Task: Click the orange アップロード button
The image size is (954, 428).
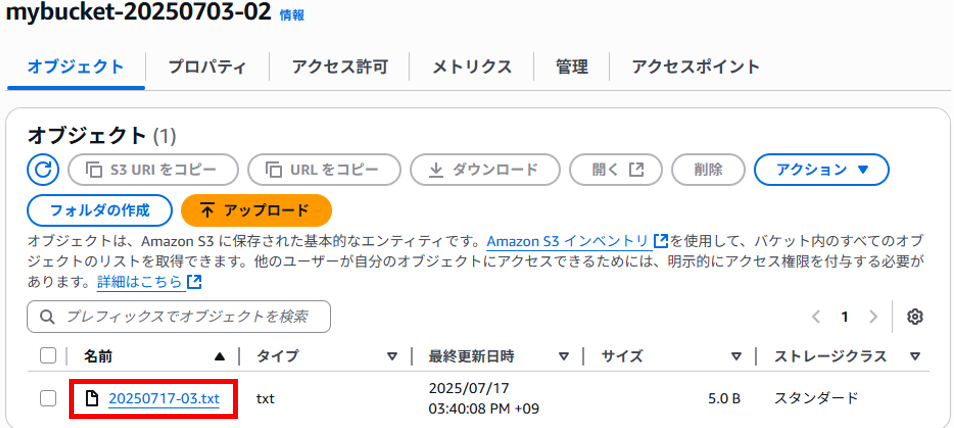Action: 256,211
